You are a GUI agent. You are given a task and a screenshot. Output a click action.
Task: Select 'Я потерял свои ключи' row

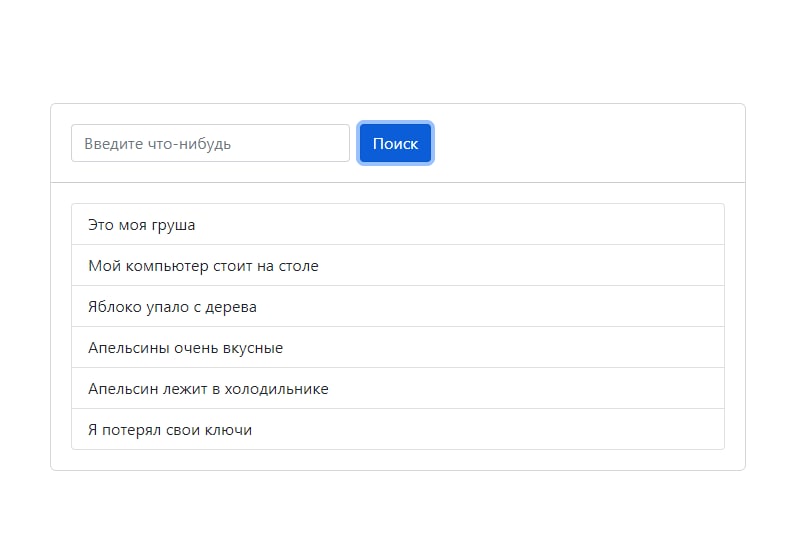tap(398, 429)
